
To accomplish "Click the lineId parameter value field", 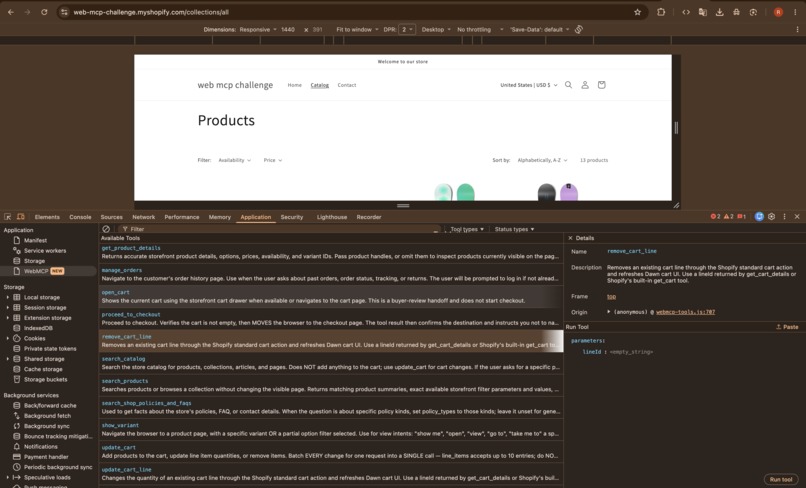I will click(631, 352).
